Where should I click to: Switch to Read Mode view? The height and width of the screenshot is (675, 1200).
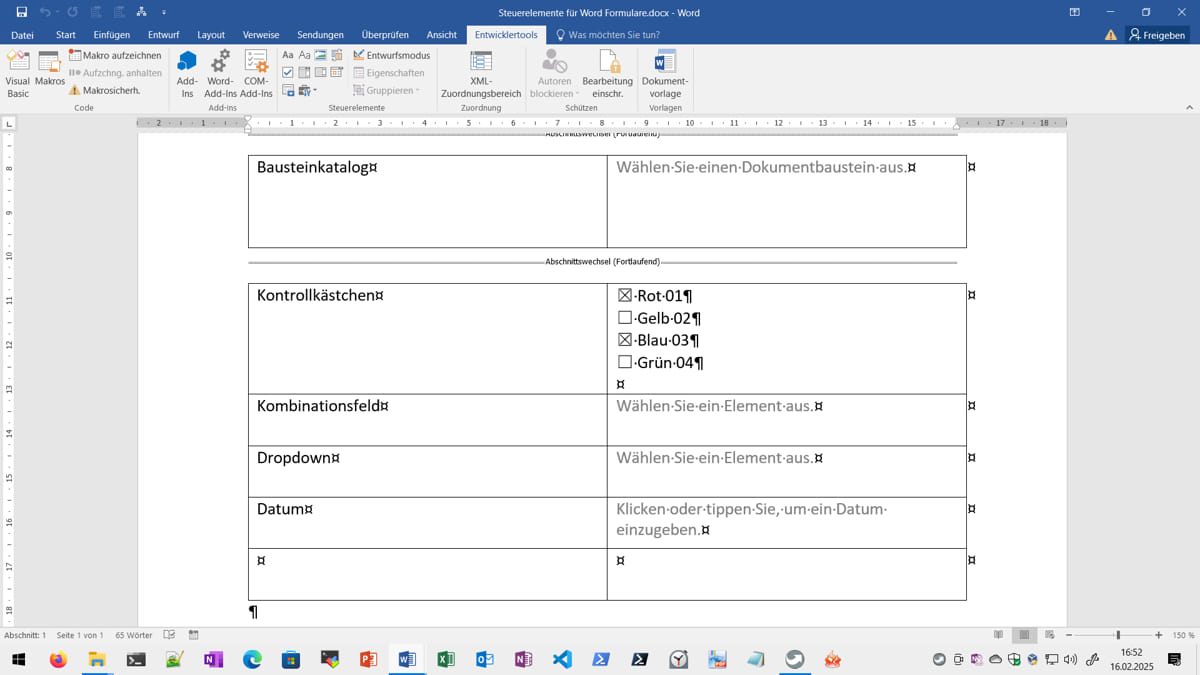pos(998,635)
